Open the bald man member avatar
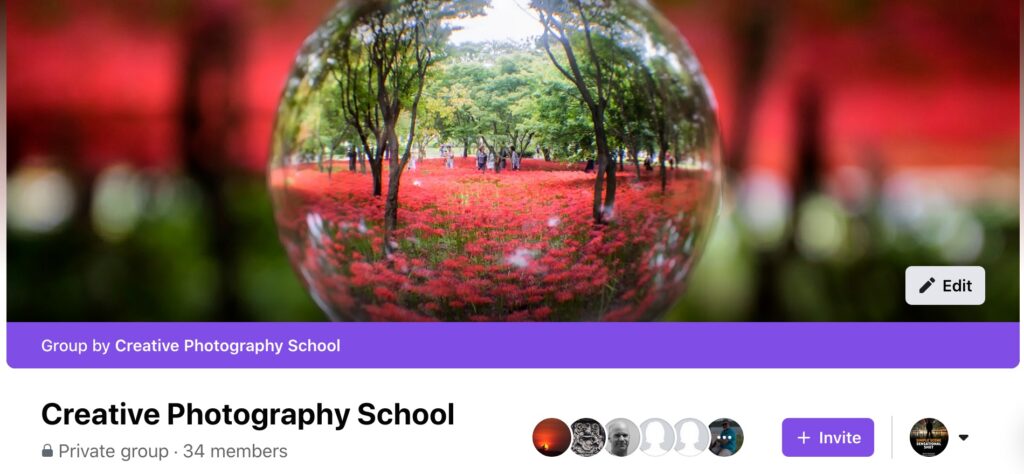1024x474 pixels. 622,437
